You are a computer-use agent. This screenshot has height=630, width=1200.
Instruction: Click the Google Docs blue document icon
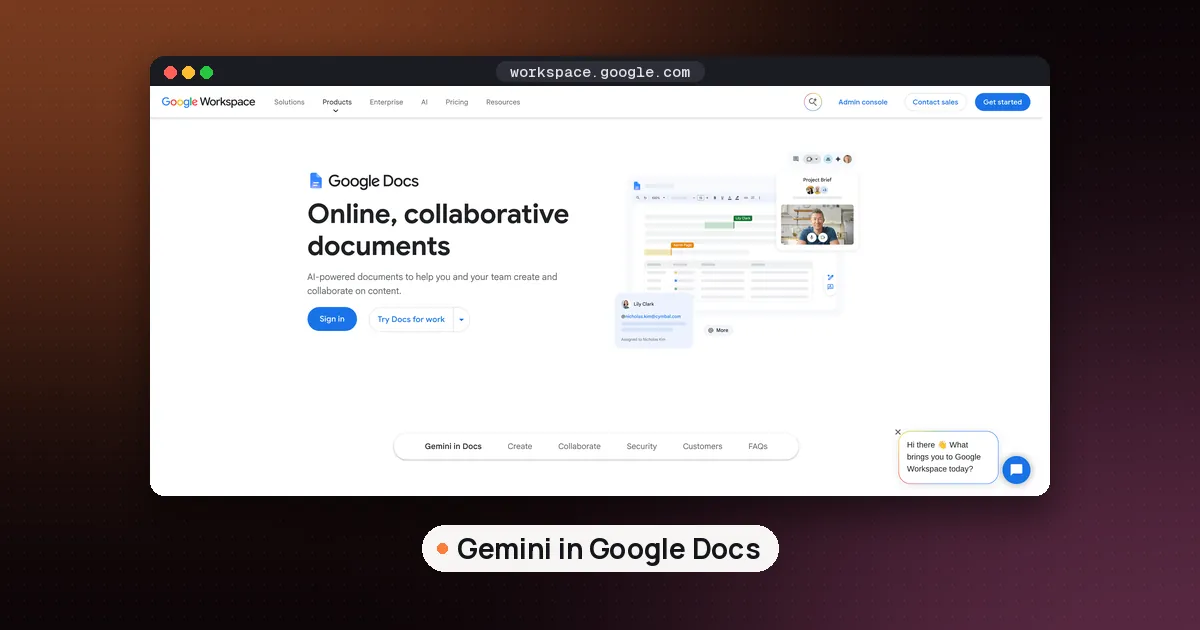pyautogui.click(x=316, y=181)
